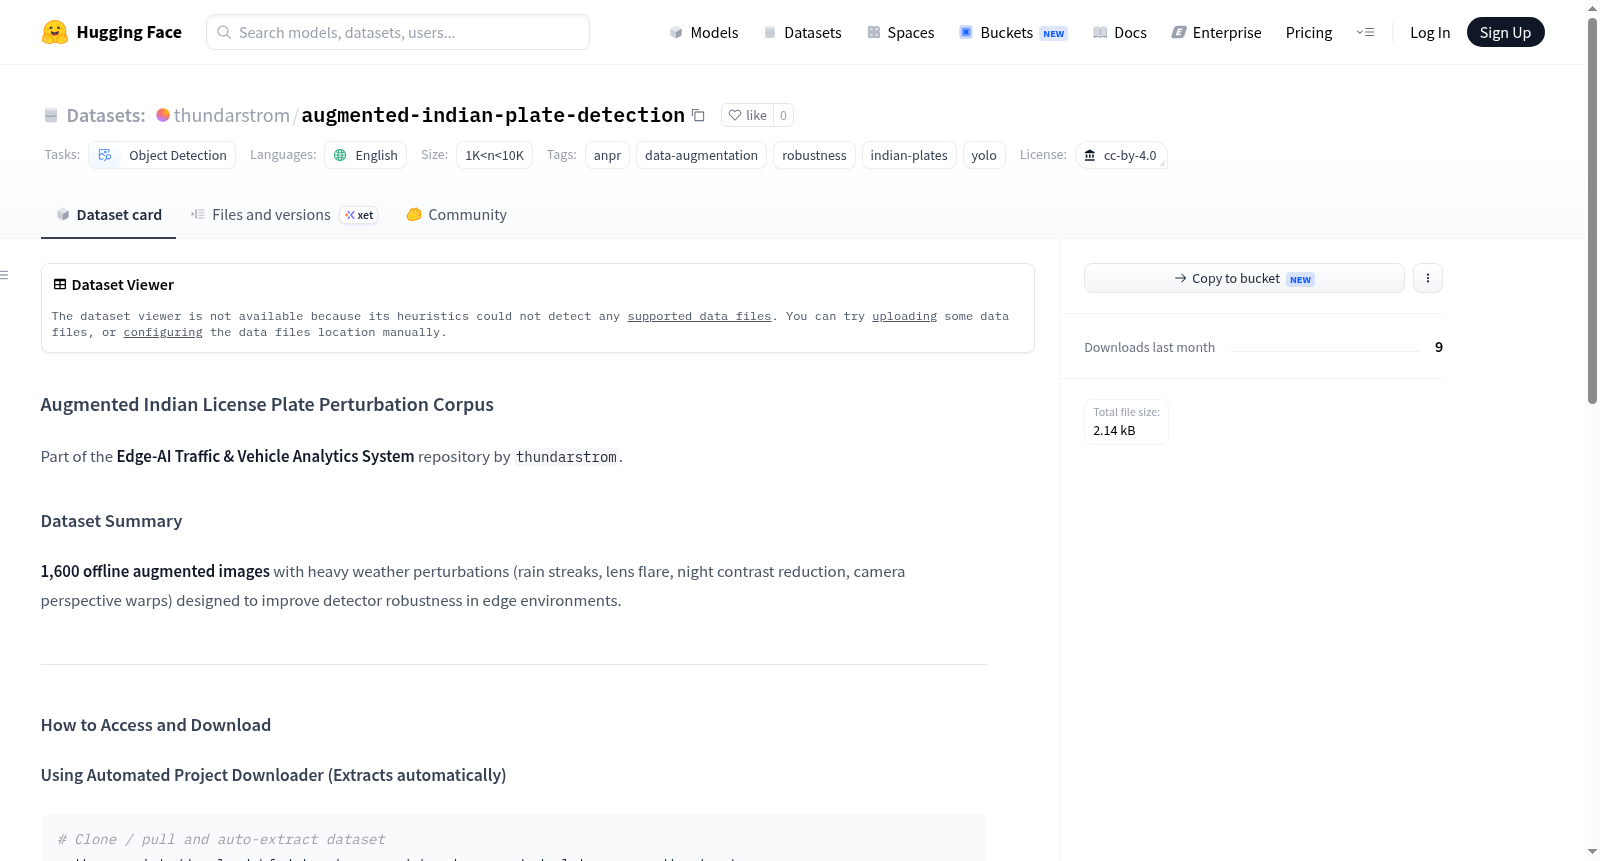Filter by the yolo tag

coord(984,155)
